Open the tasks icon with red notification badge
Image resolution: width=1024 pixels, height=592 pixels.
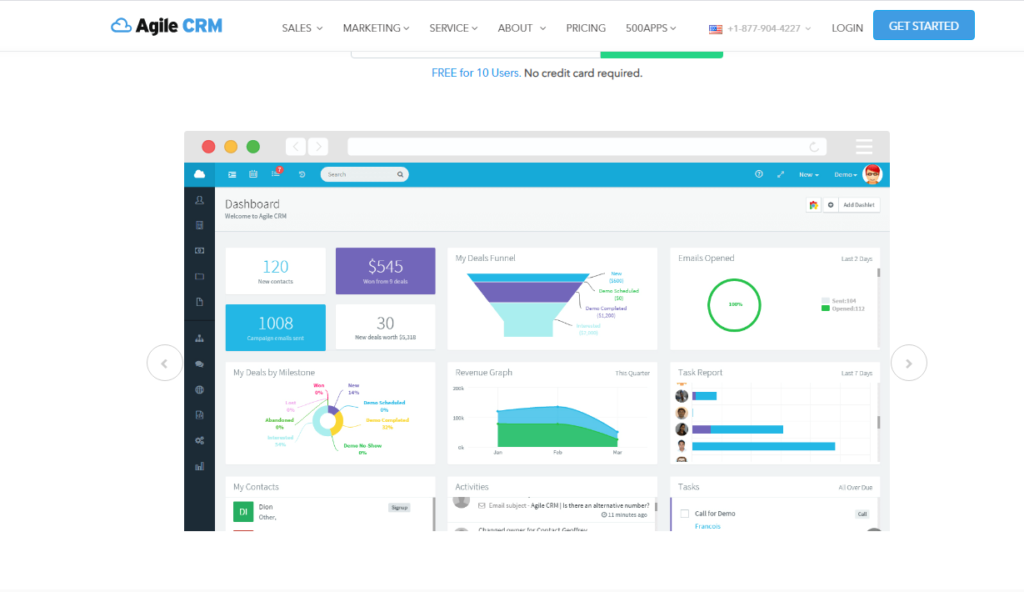(276, 173)
